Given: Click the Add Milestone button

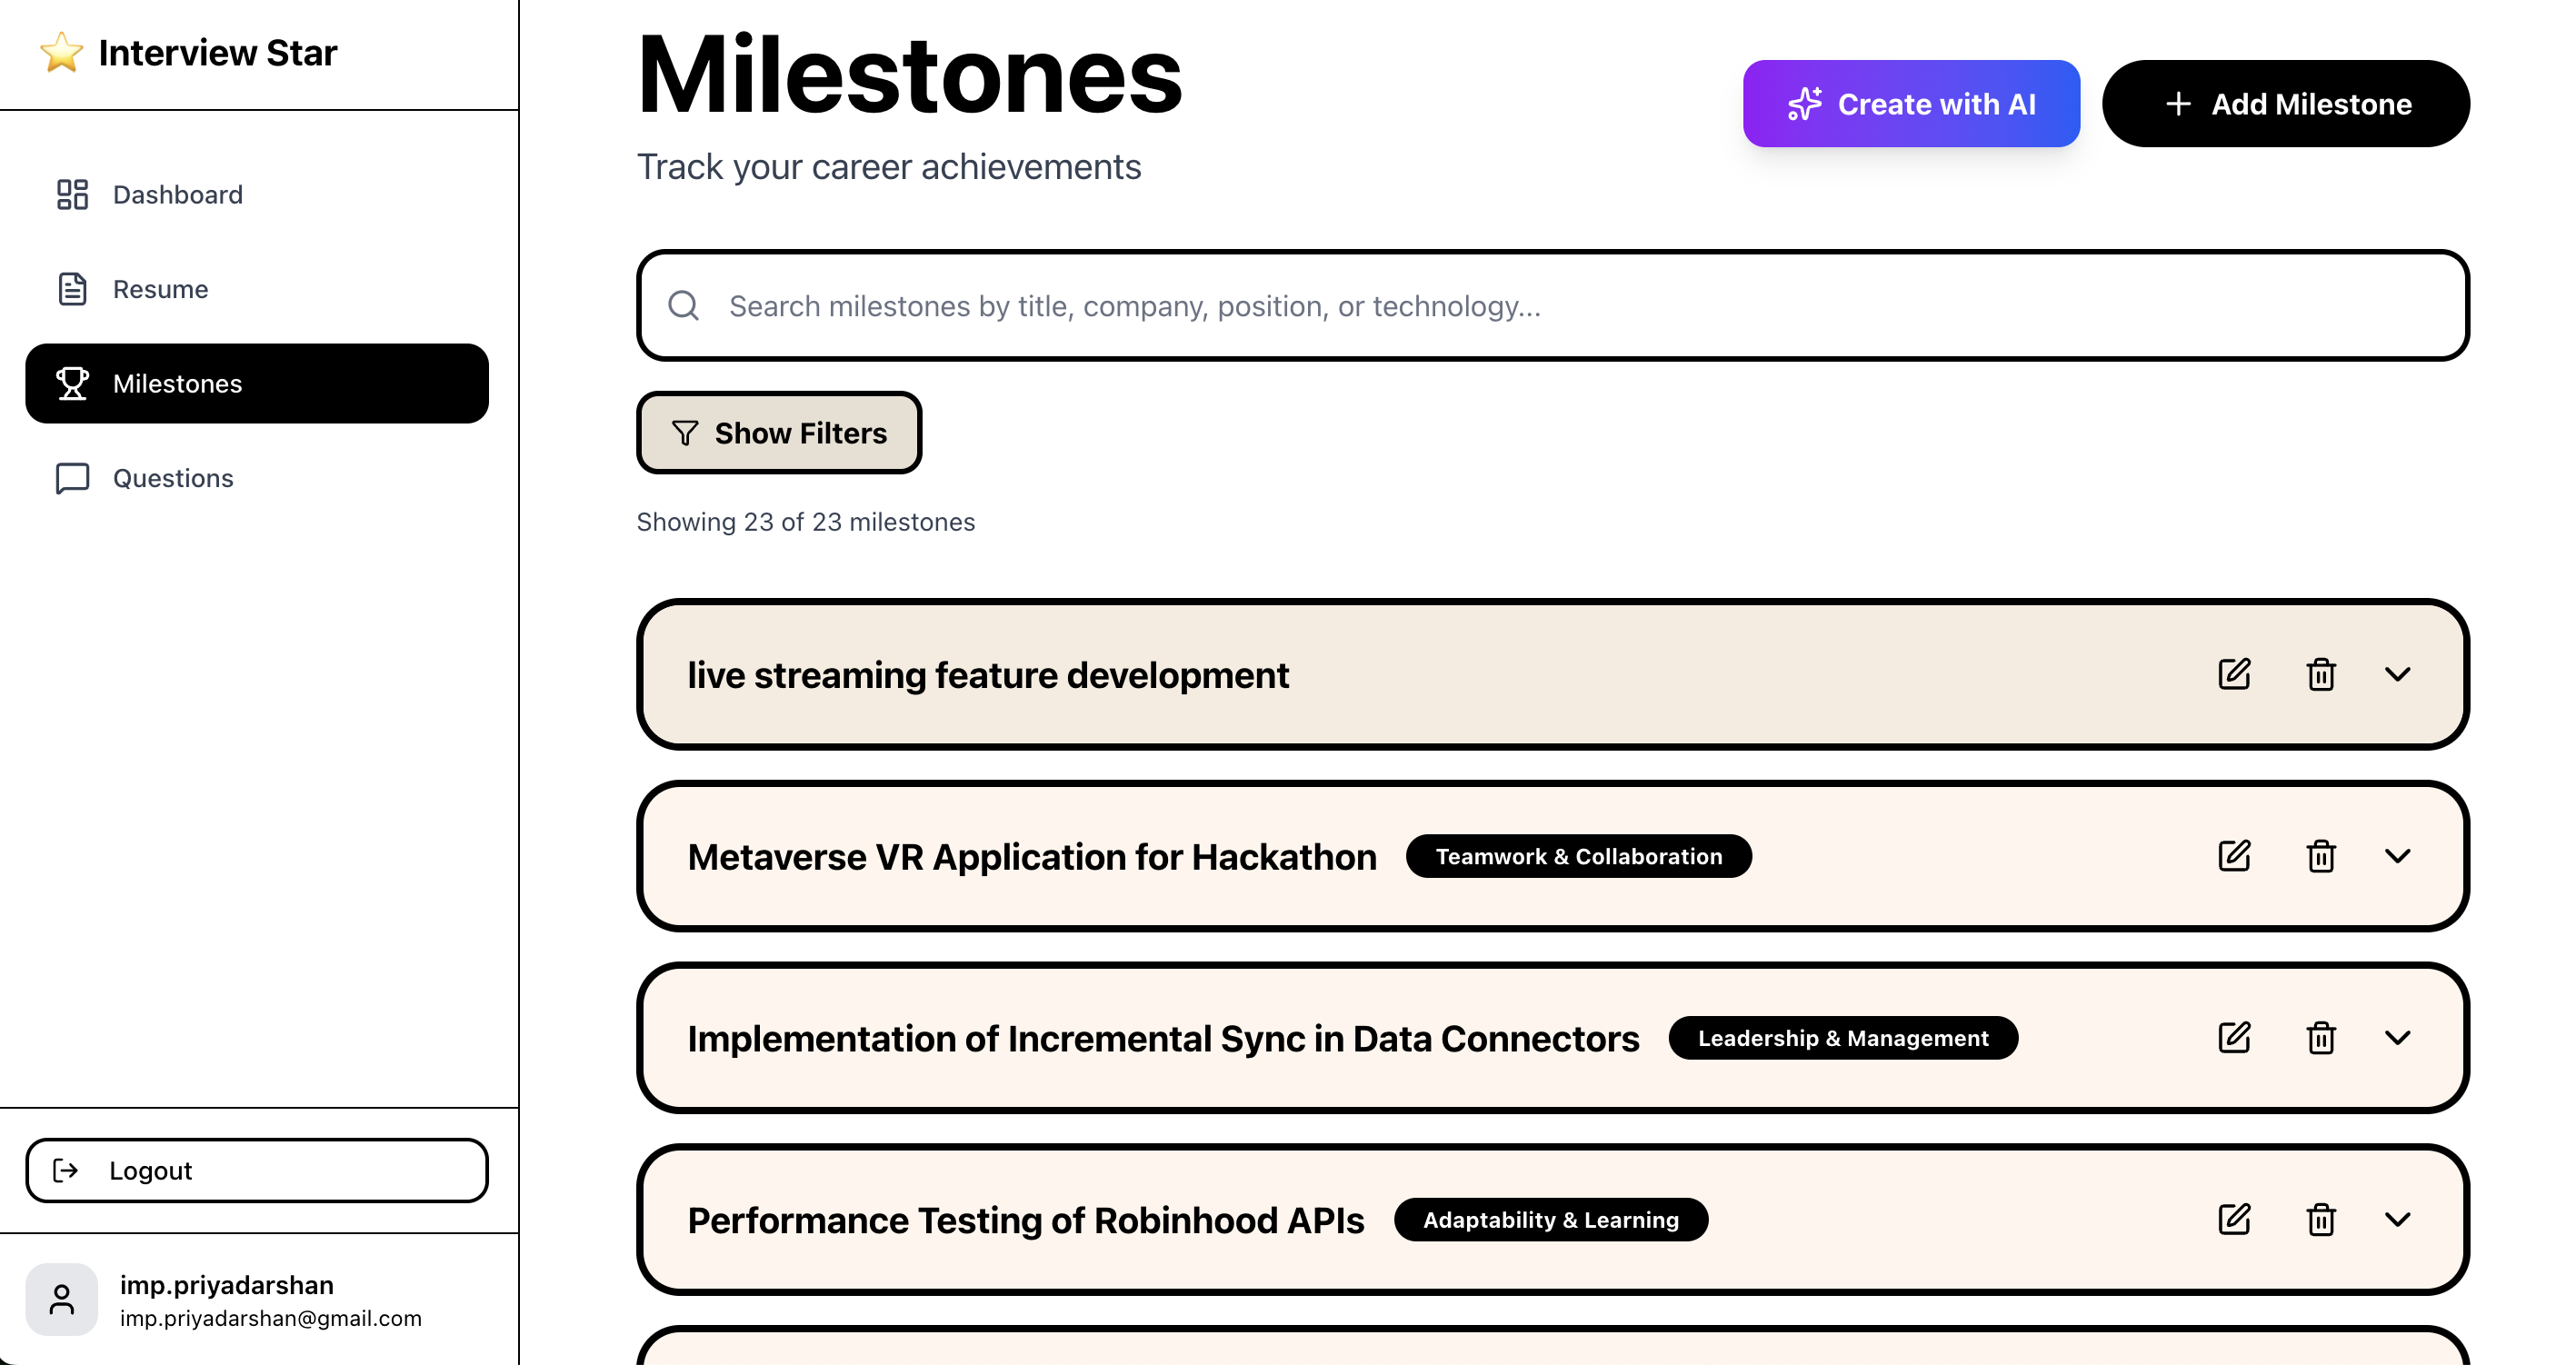Looking at the screenshot, I should coord(2286,103).
